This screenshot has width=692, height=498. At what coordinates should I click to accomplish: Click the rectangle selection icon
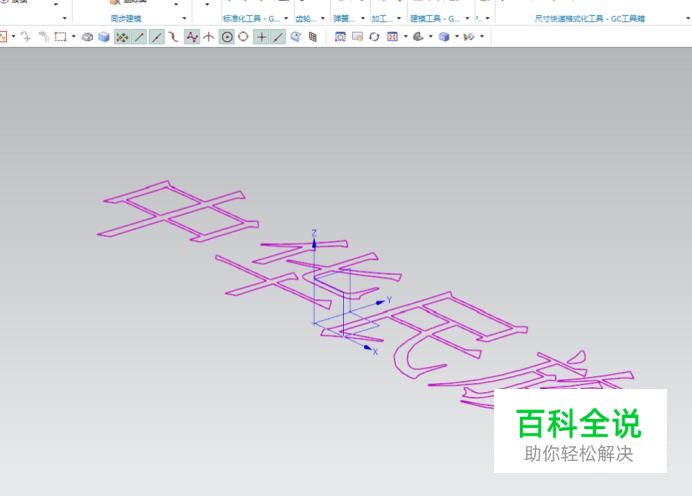point(60,37)
